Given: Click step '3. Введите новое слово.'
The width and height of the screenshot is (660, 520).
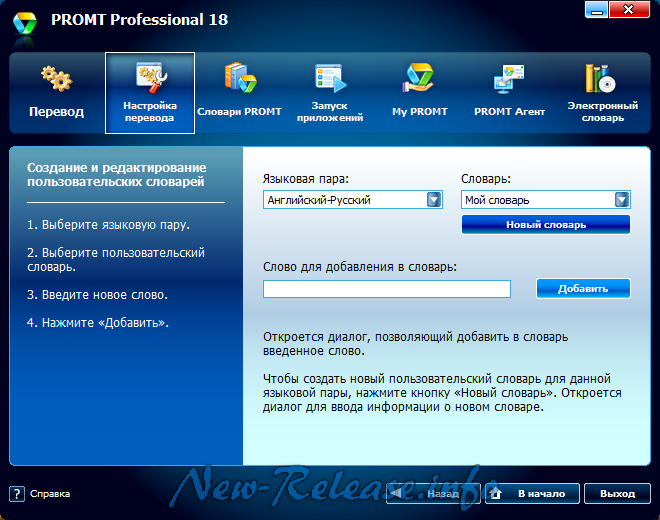Looking at the screenshot, I should 97,295.
